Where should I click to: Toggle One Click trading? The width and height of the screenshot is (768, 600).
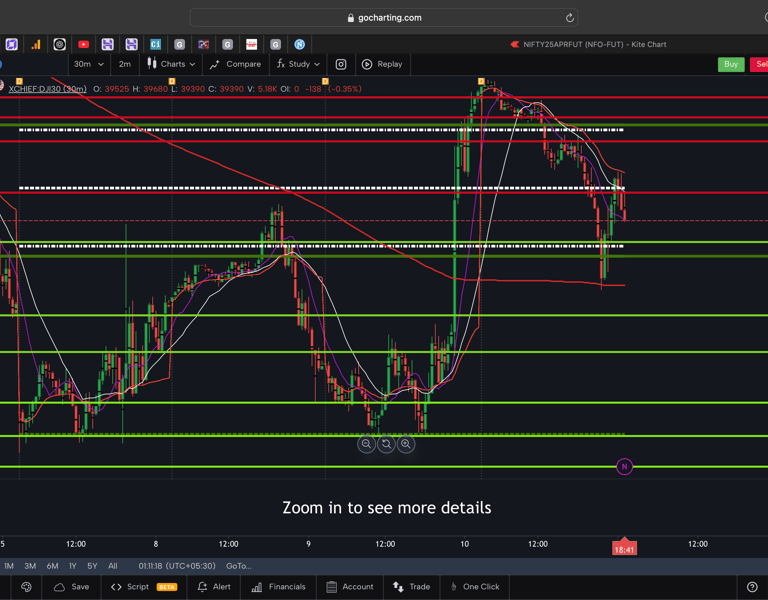(475, 587)
